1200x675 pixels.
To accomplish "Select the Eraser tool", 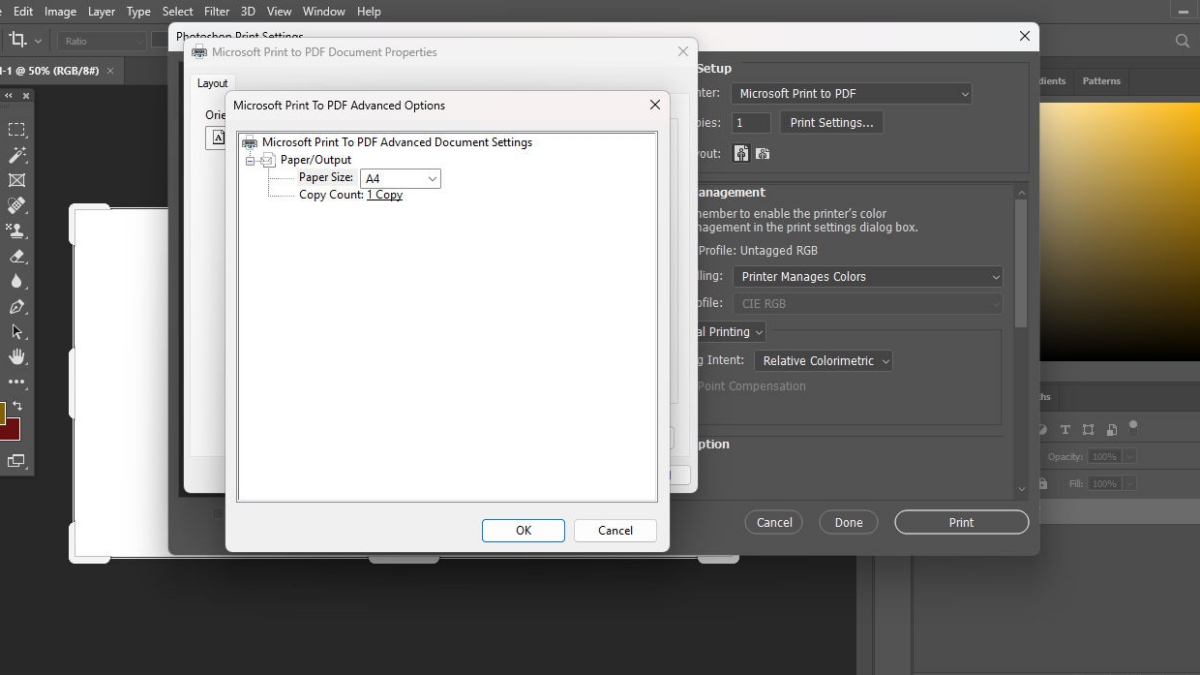I will pyautogui.click(x=17, y=256).
